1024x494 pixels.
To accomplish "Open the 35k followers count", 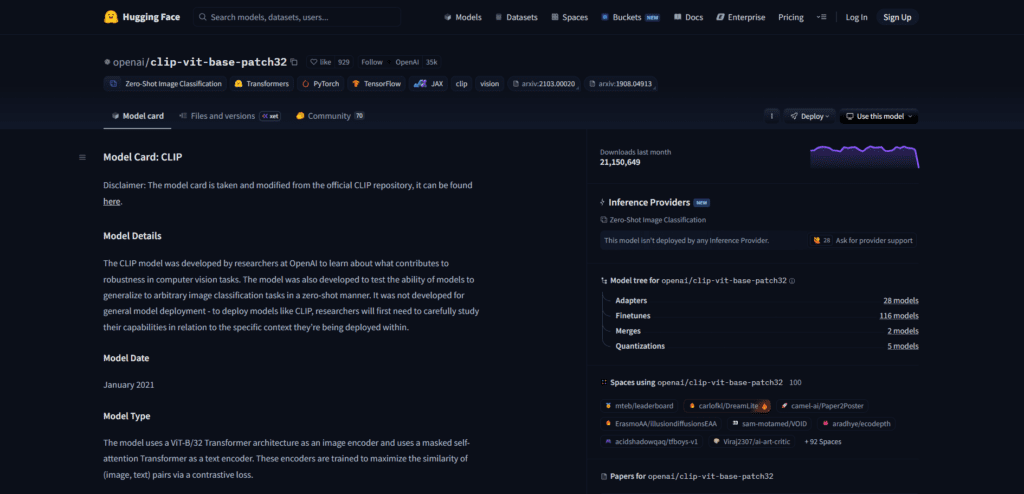I will (x=431, y=62).
